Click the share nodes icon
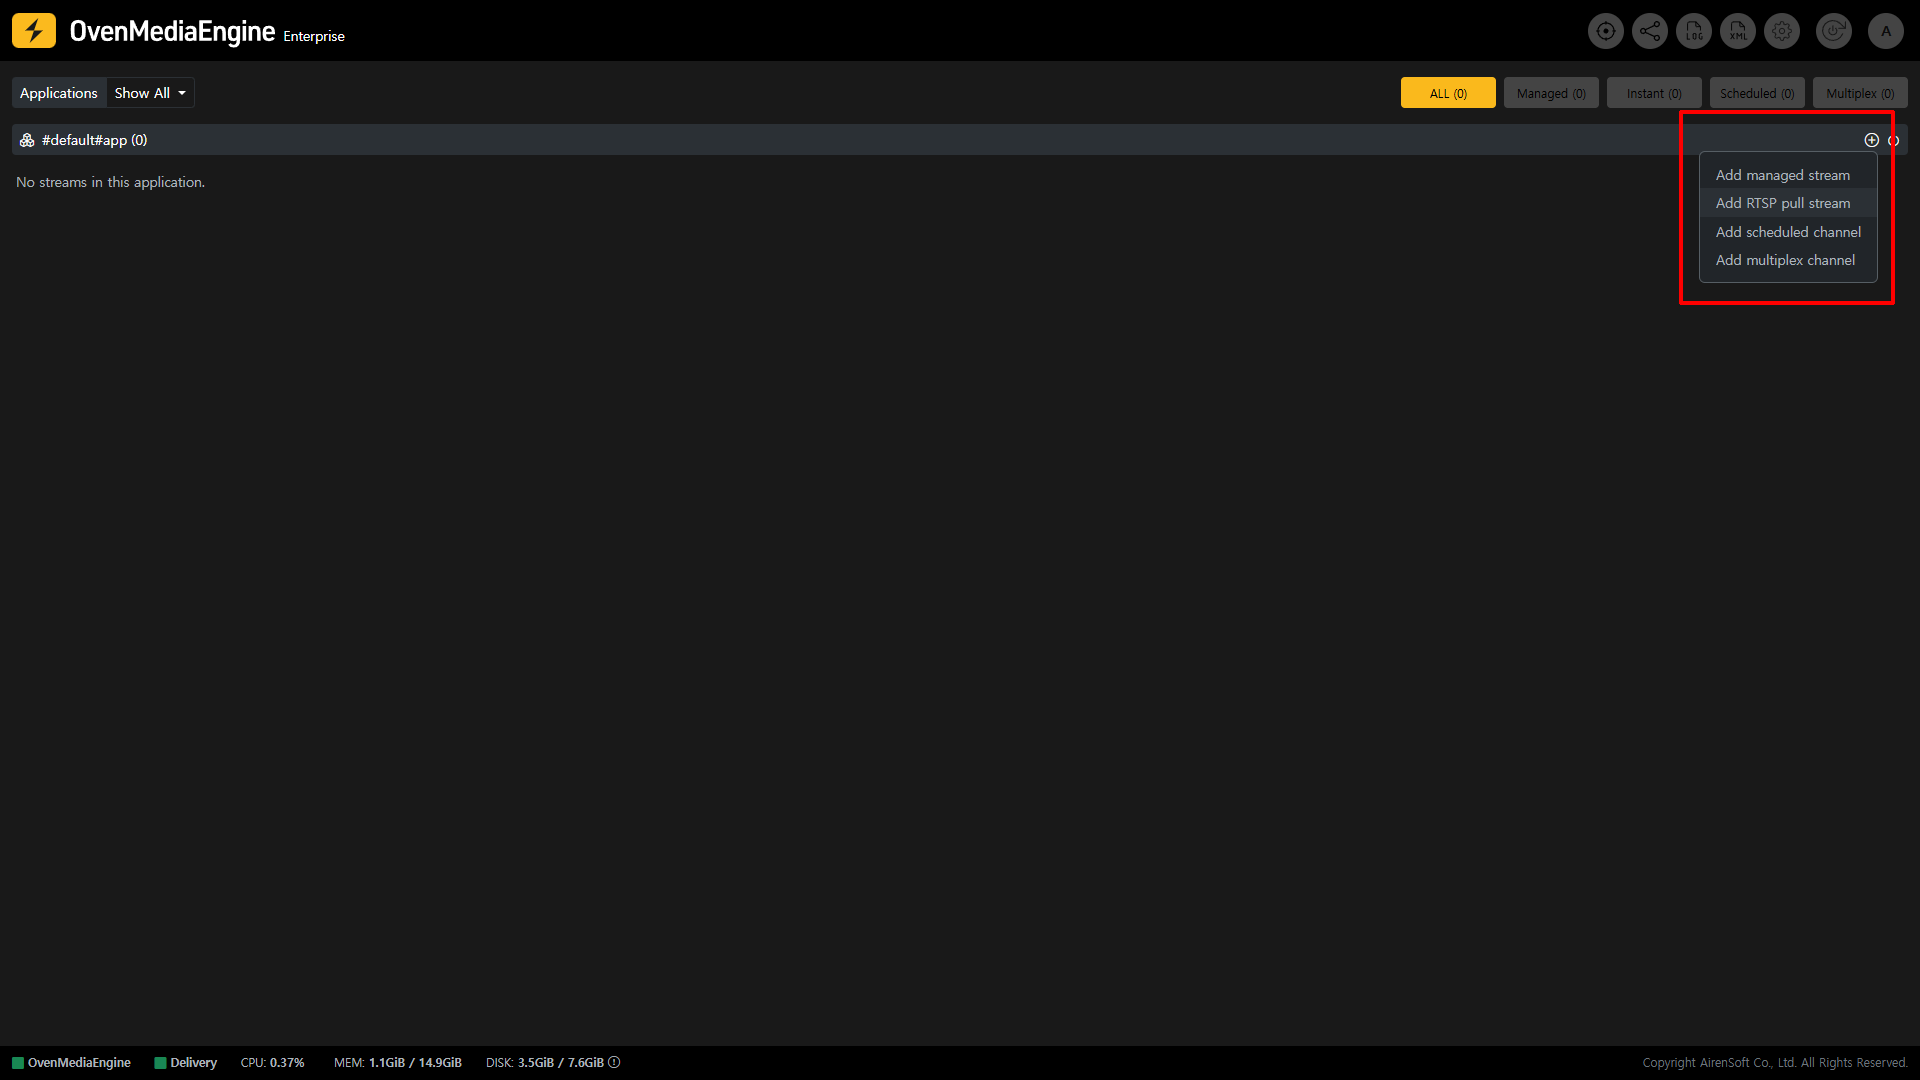Screen dimensions: 1920x1080 (x=1649, y=31)
